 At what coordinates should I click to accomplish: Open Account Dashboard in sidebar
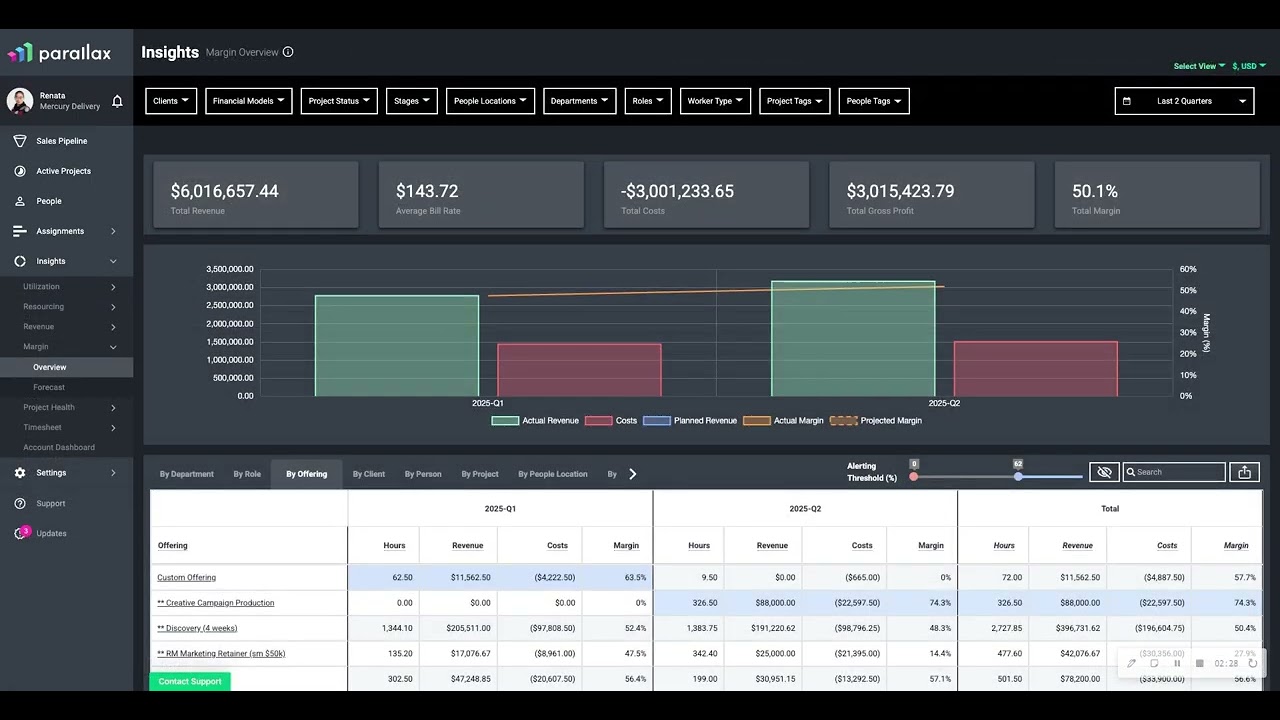59,448
